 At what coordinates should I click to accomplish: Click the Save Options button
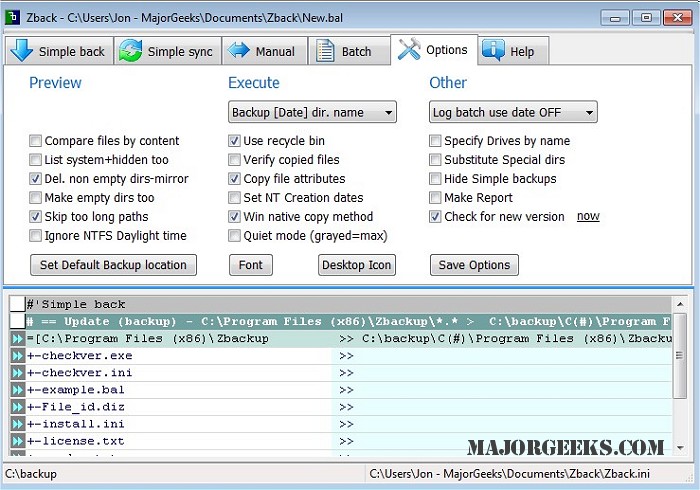(x=474, y=265)
